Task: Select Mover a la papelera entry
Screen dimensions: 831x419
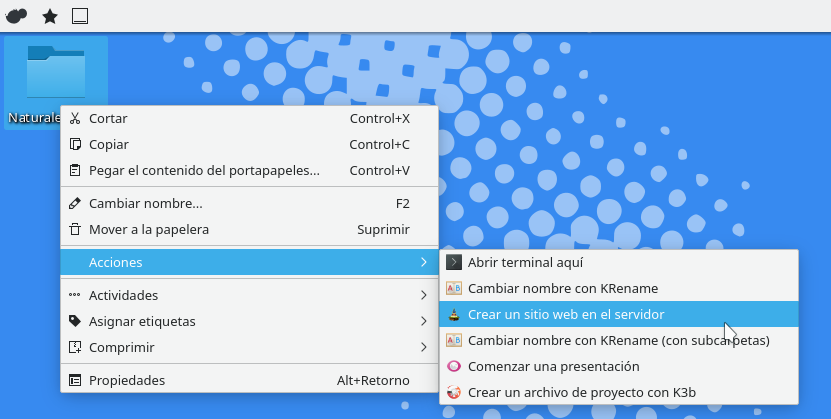Action: tap(148, 229)
